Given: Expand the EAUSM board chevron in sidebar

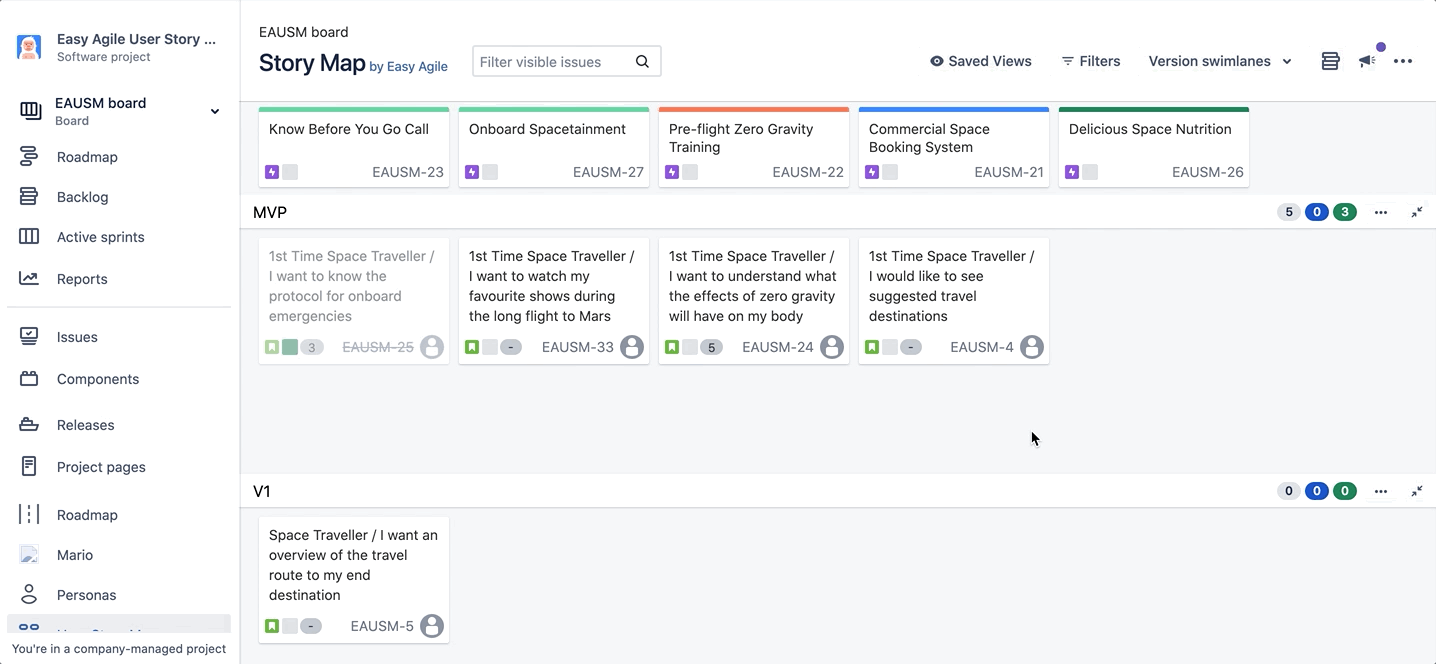Looking at the screenshot, I should pos(214,111).
